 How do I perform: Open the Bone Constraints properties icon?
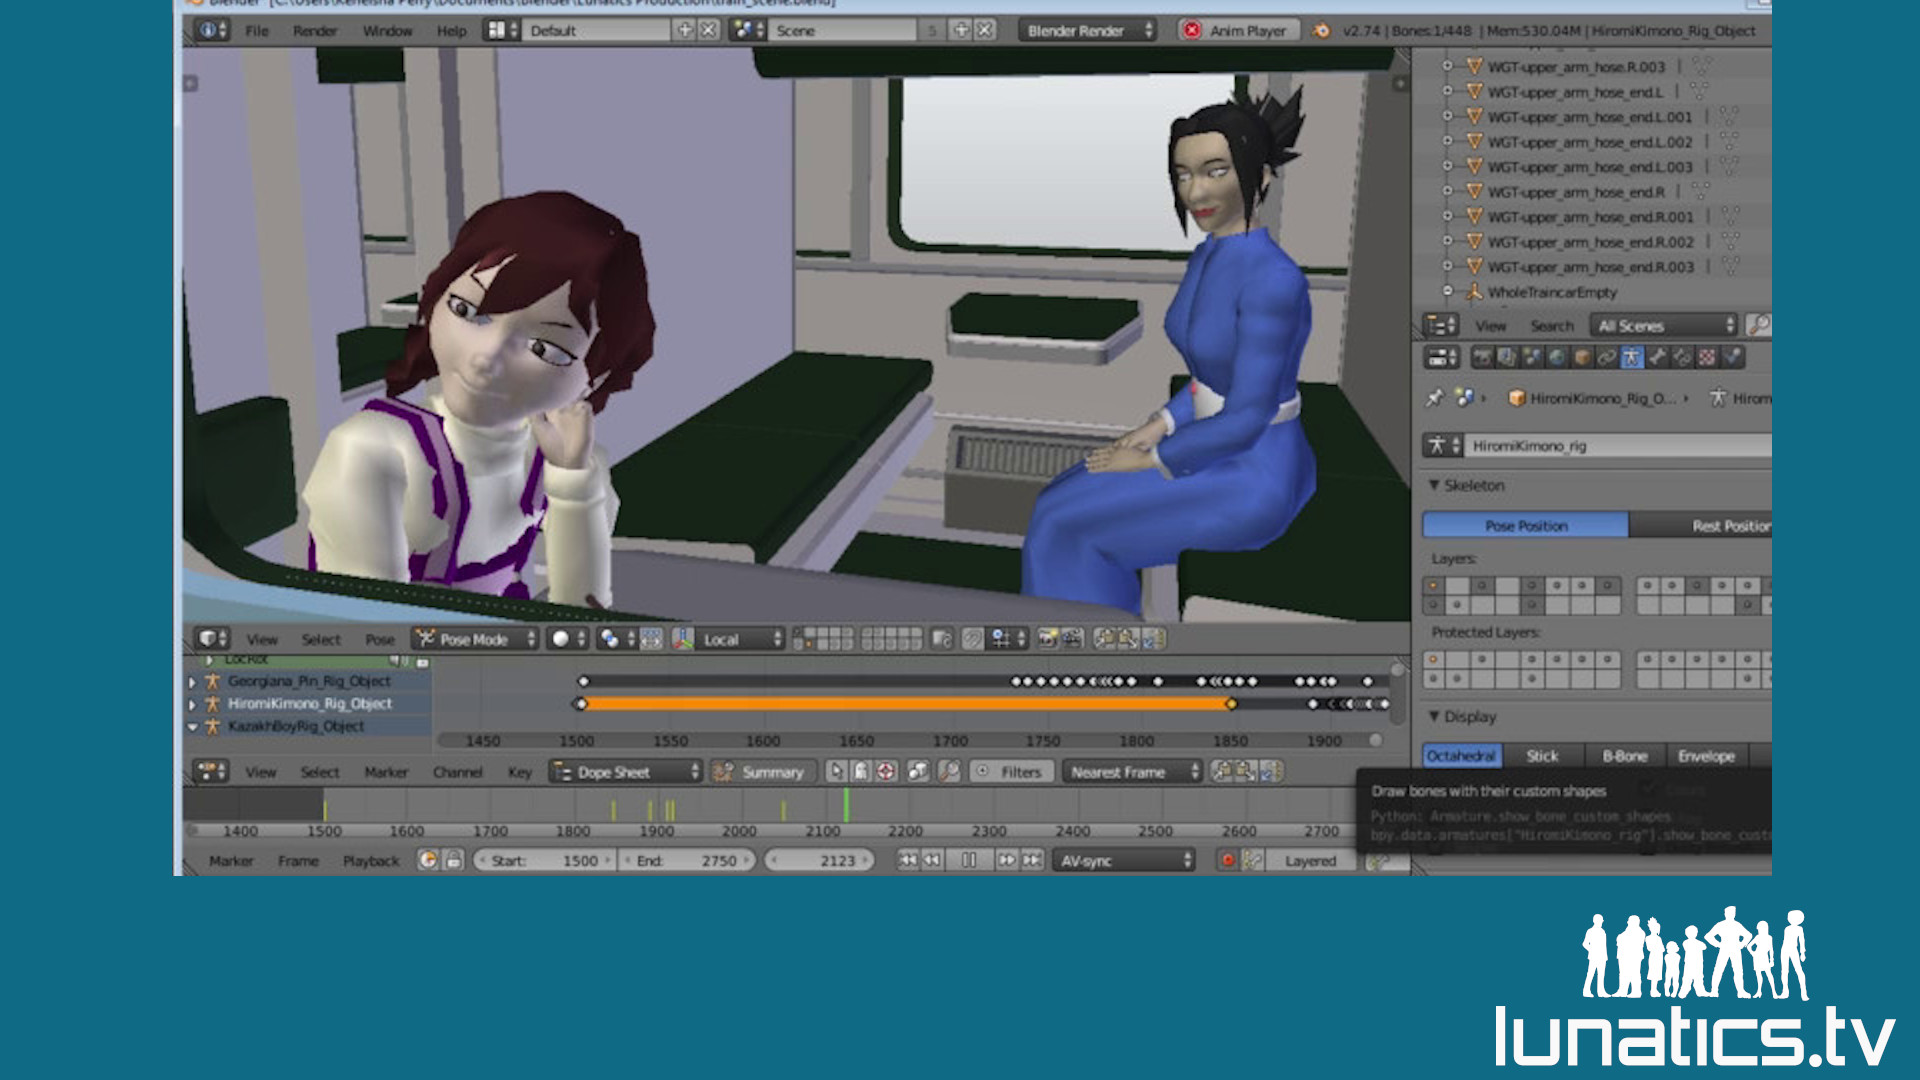pyautogui.click(x=1682, y=357)
